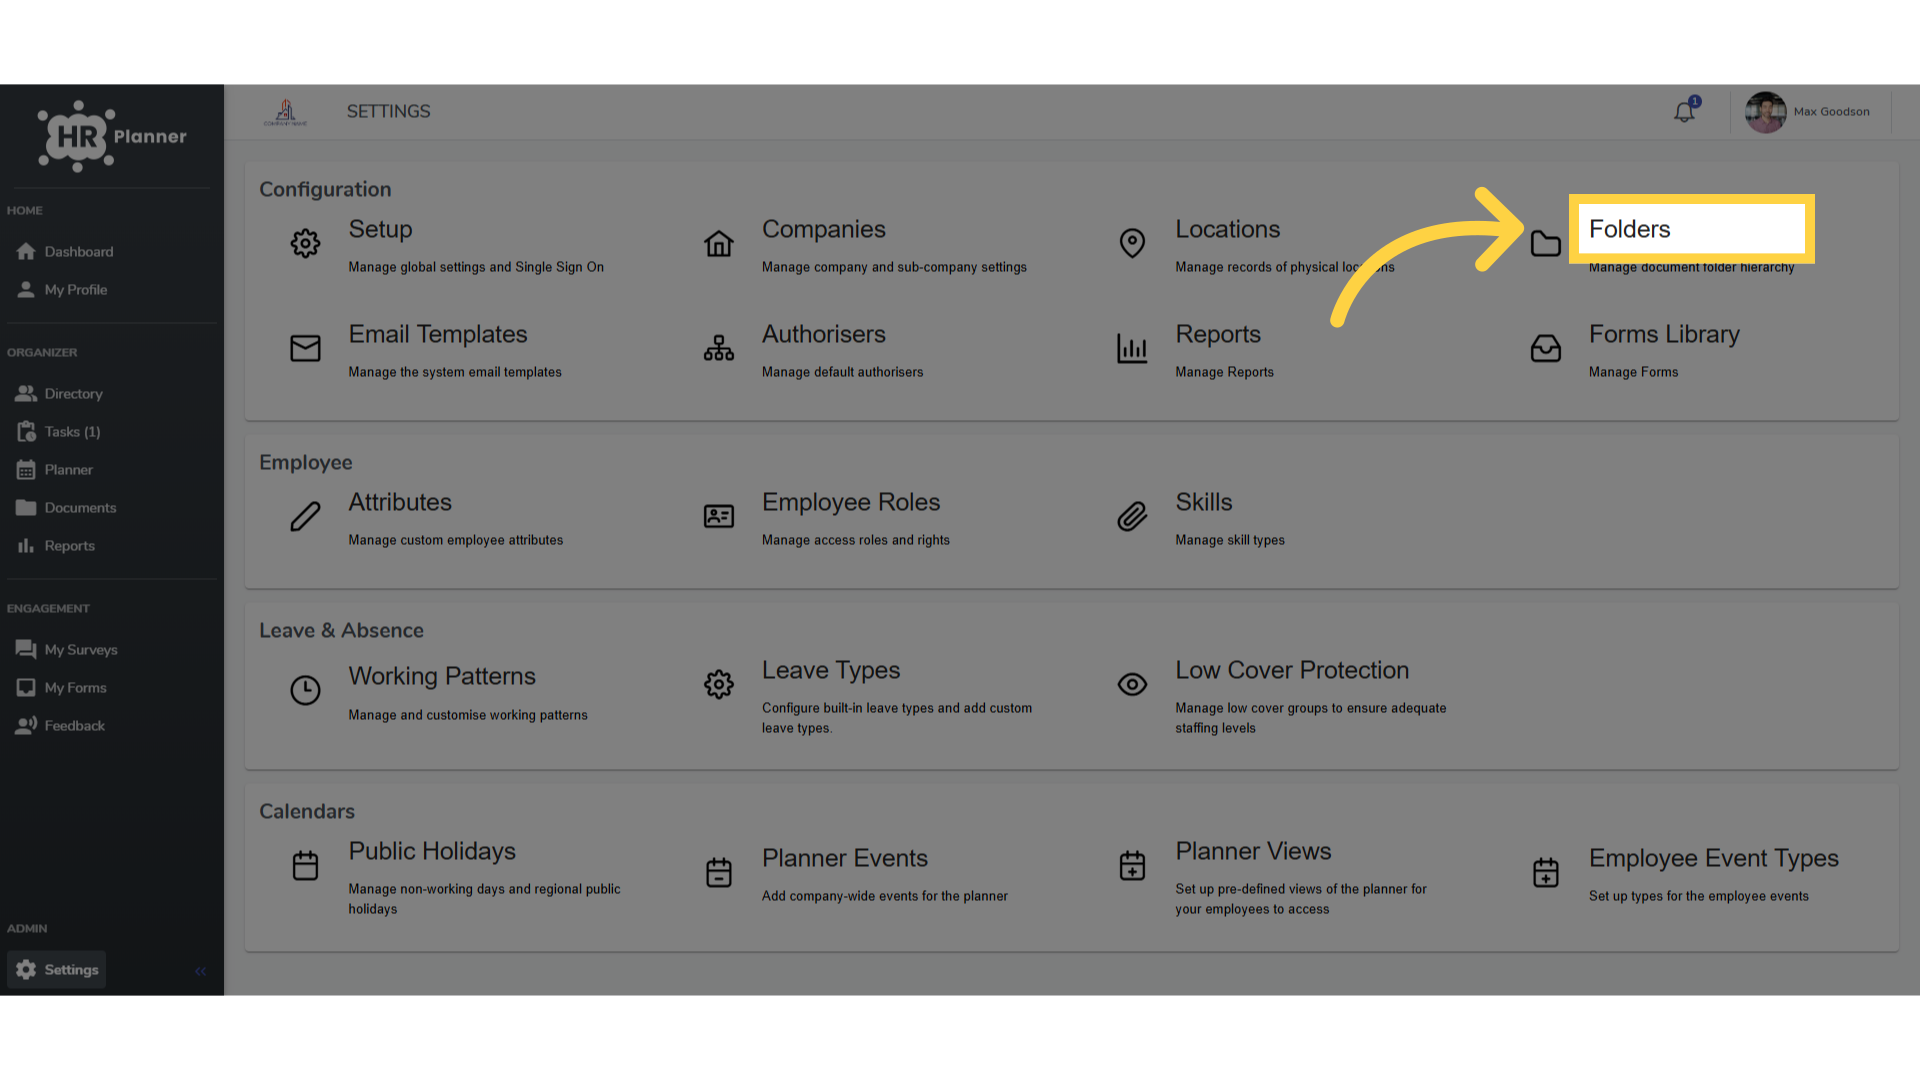This screenshot has height=1080, width=1920.
Task: Open Max Goodson user profile menu
Action: pos(1807,112)
